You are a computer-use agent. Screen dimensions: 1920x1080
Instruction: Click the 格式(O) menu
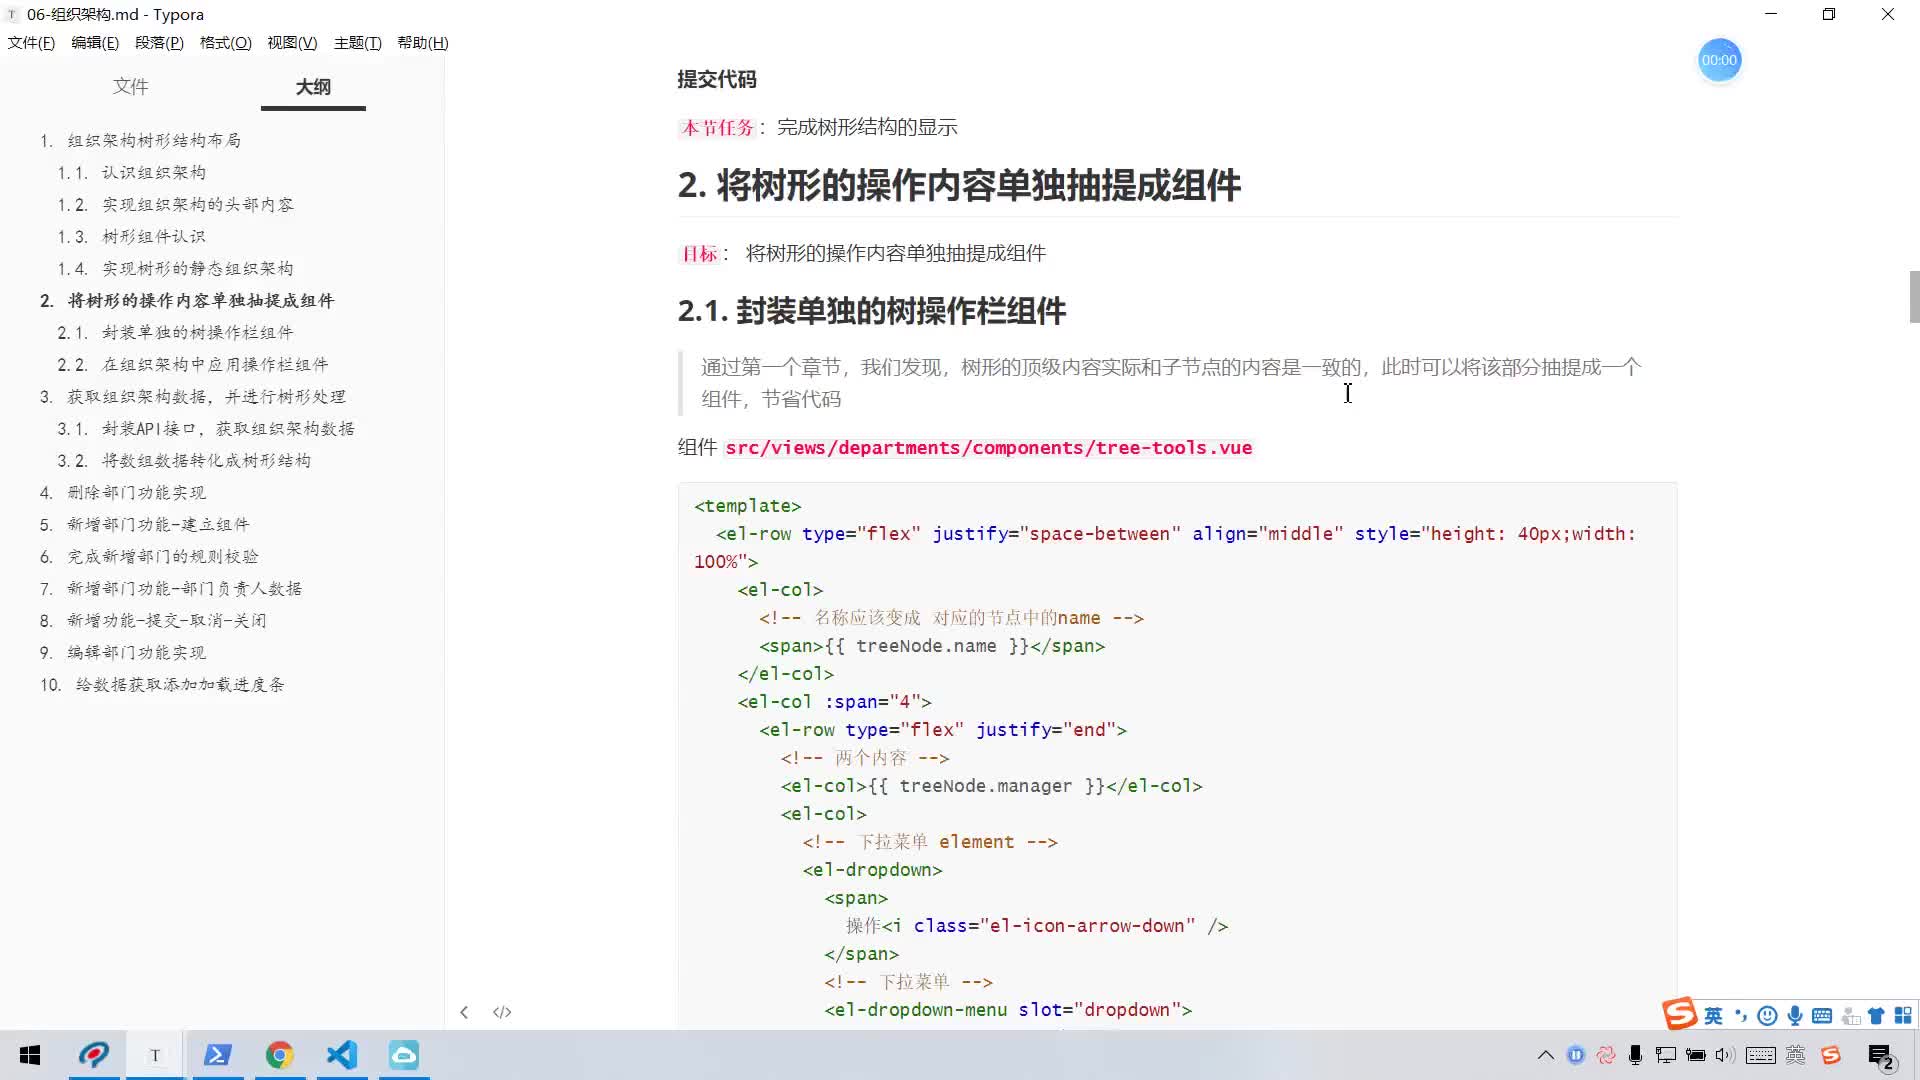[x=224, y=42]
